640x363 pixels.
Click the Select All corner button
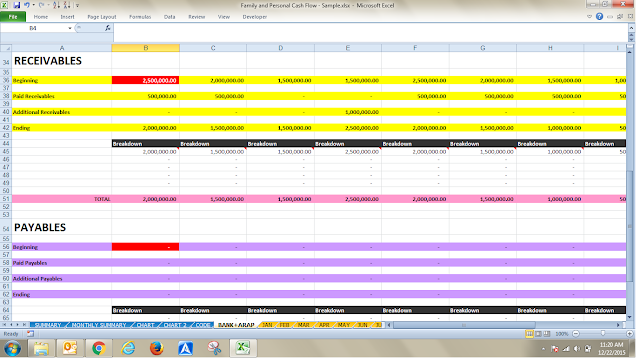click(6, 48)
